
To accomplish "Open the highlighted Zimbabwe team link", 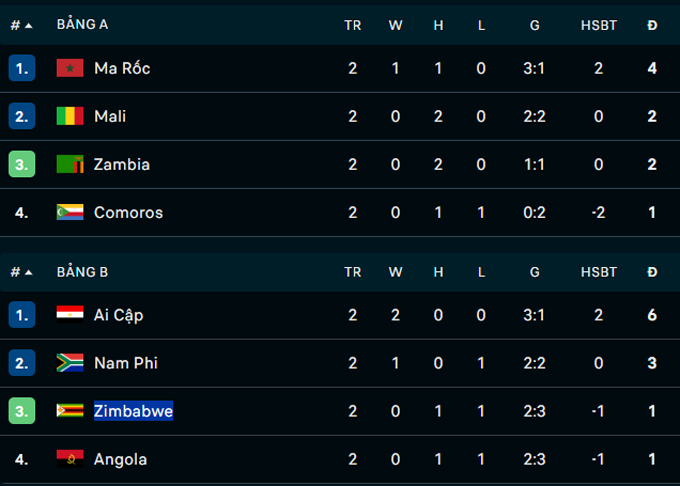I will pyautogui.click(x=133, y=411).
